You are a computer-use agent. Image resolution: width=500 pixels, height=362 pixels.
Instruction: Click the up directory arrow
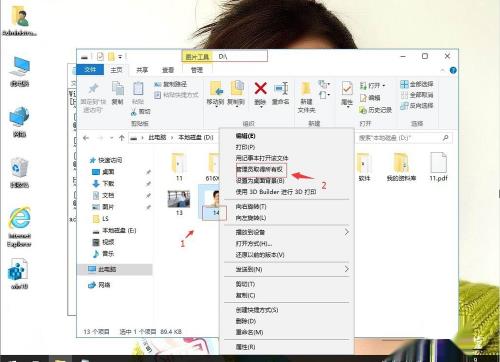[122, 138]
